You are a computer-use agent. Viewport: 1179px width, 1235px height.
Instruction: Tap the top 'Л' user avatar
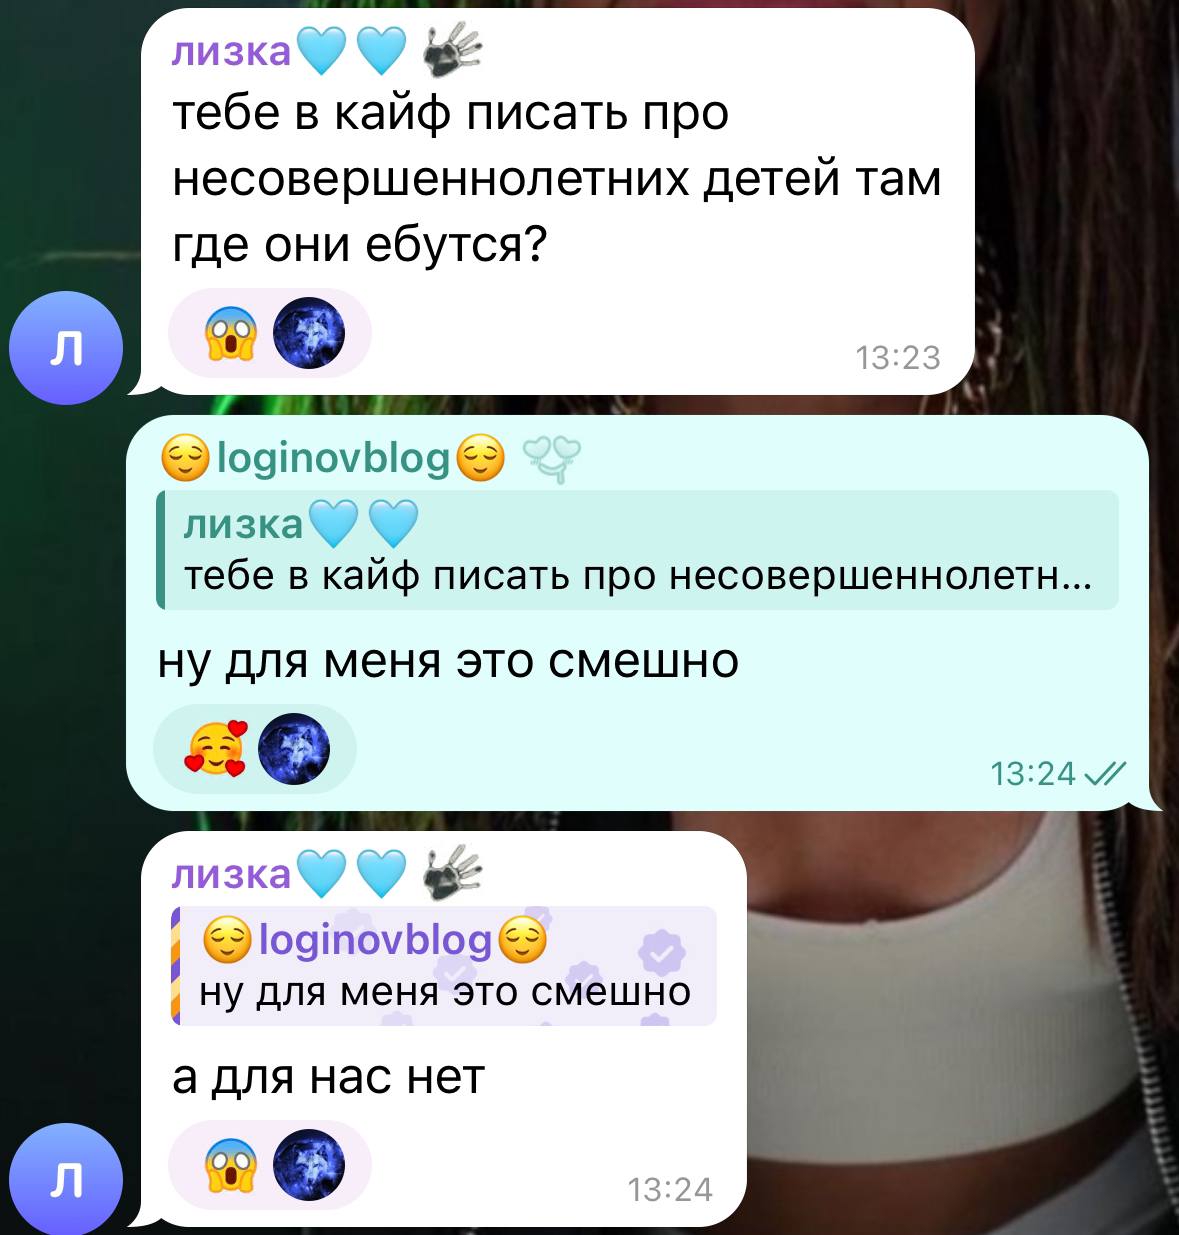(65, 347)
